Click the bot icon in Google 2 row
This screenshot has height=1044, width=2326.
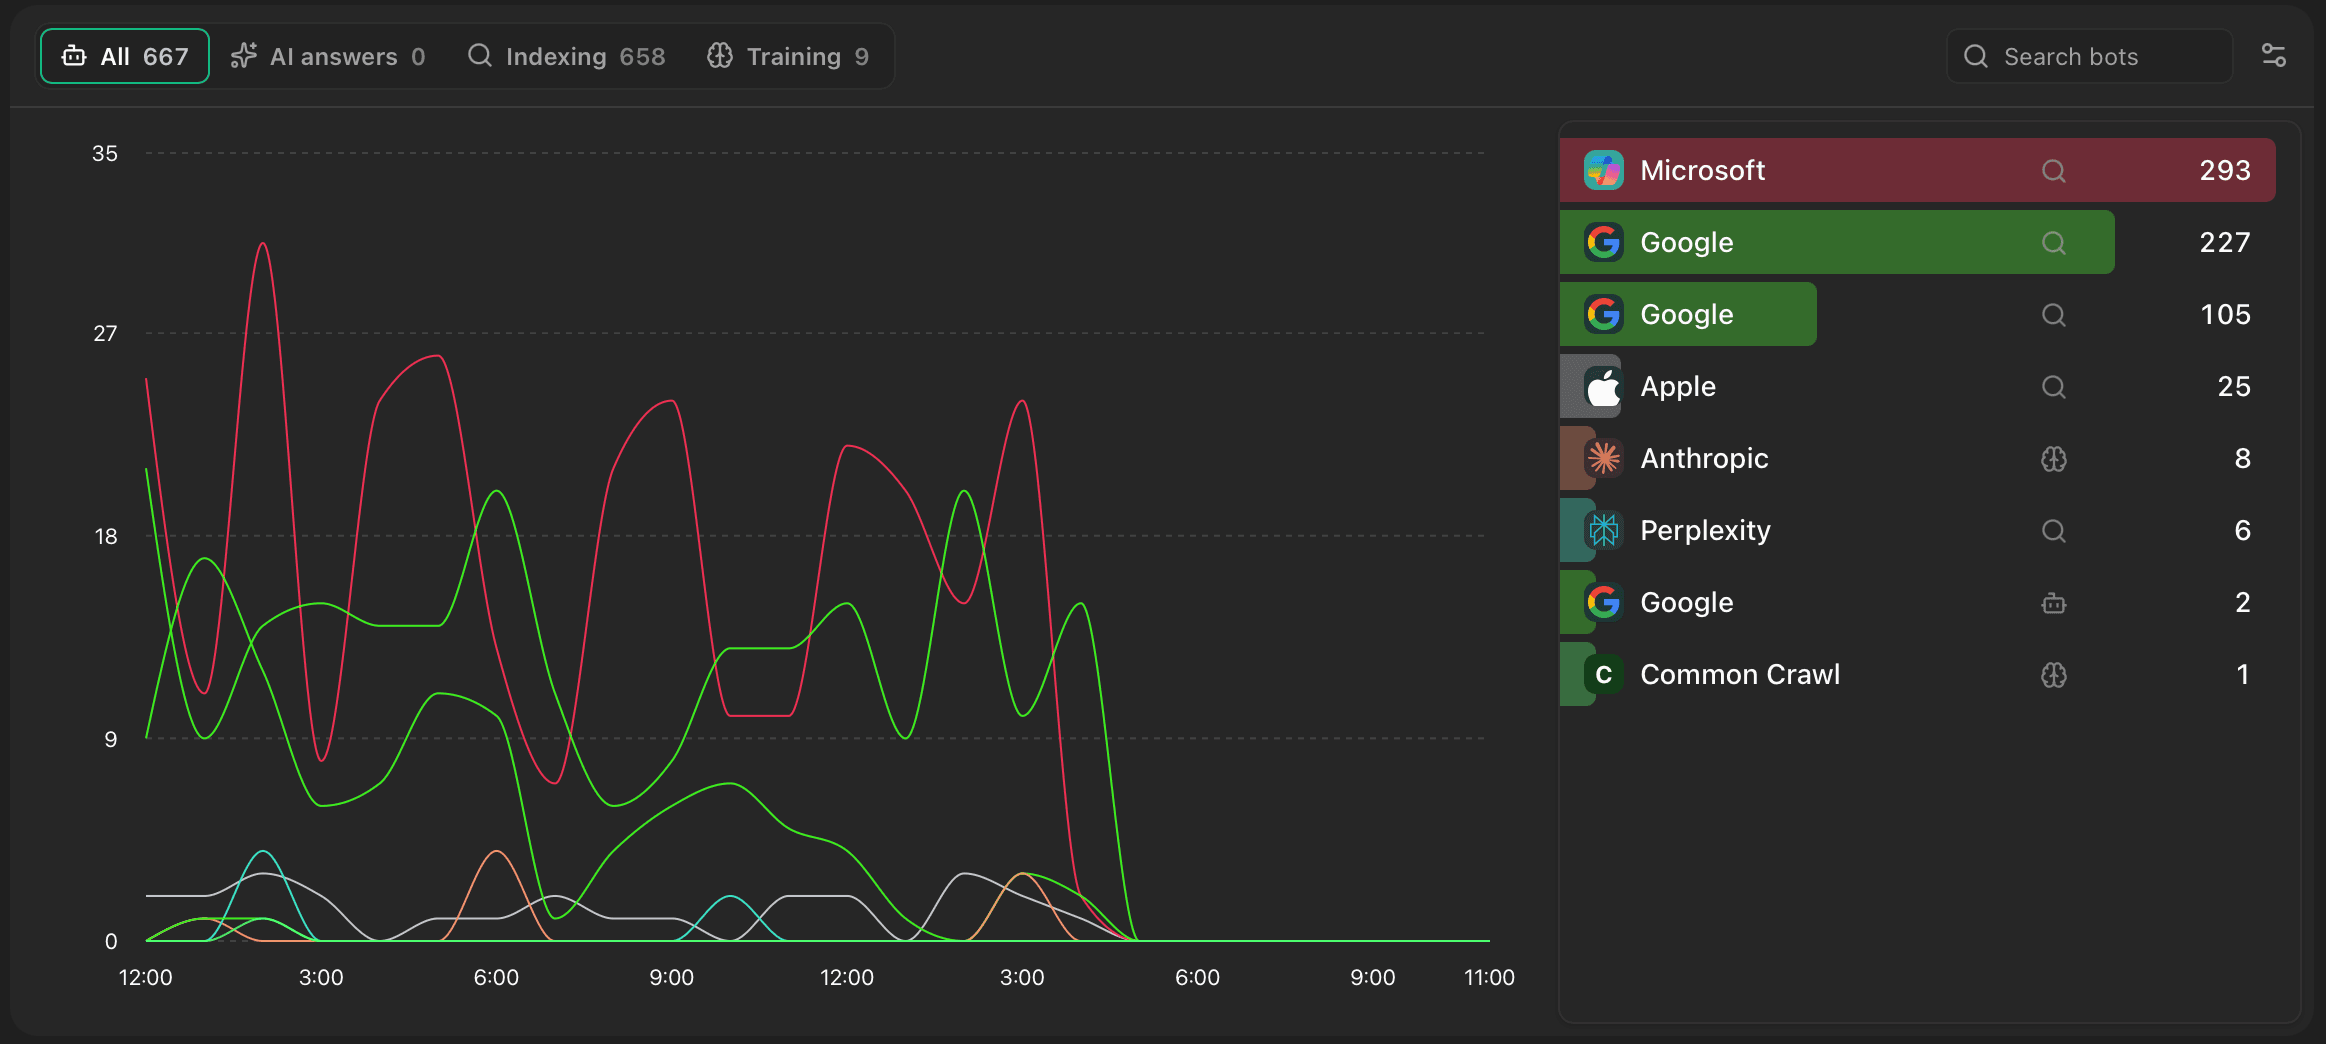pos(2054,603)
